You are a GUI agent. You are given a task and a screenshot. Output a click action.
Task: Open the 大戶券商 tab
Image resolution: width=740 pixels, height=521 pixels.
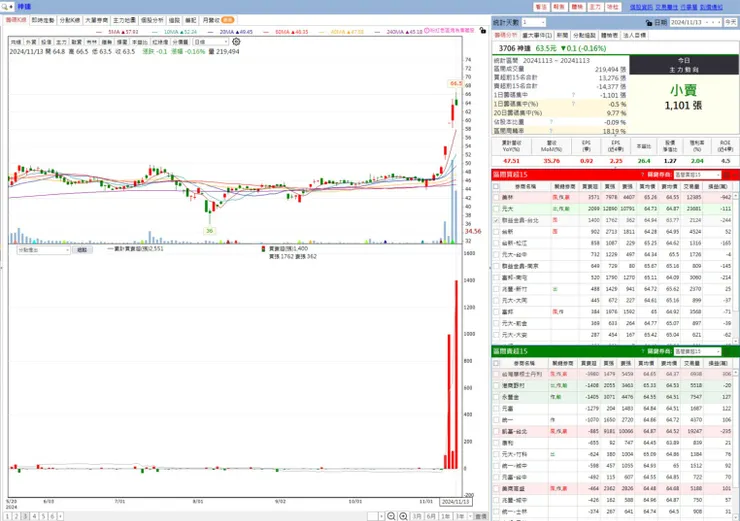point(97,20)
